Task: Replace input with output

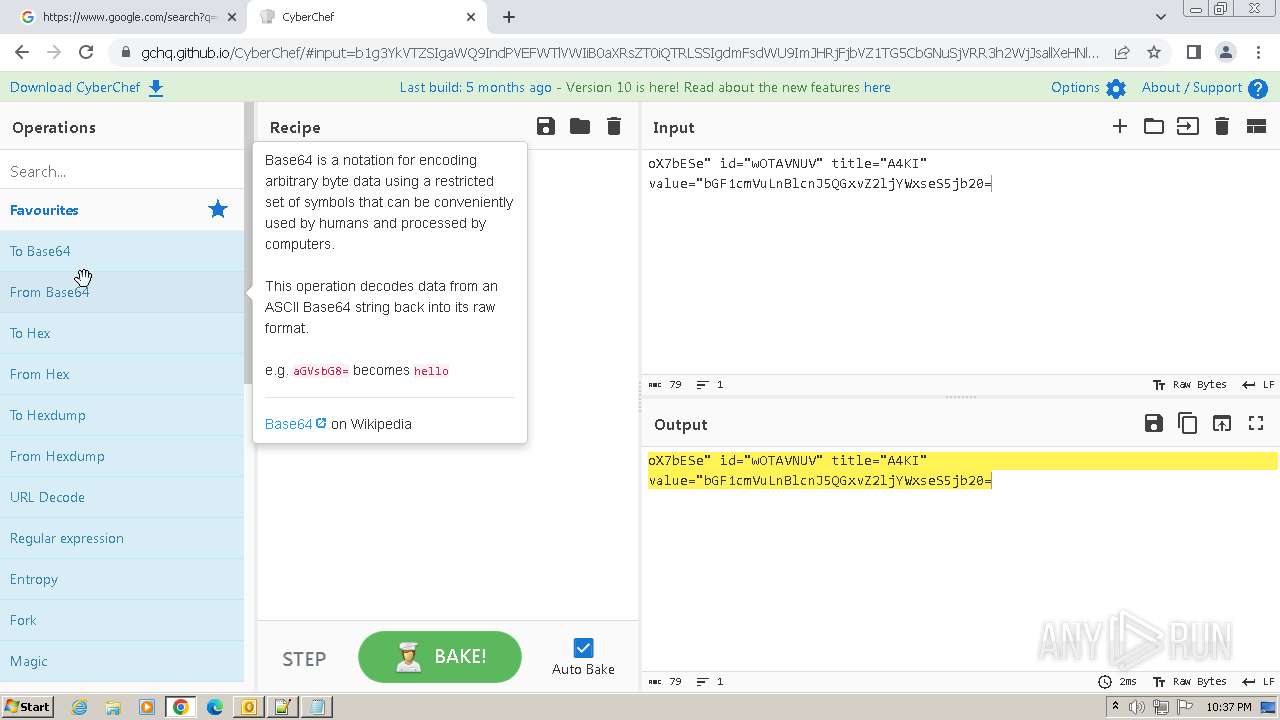Action: pos(1222,423)
